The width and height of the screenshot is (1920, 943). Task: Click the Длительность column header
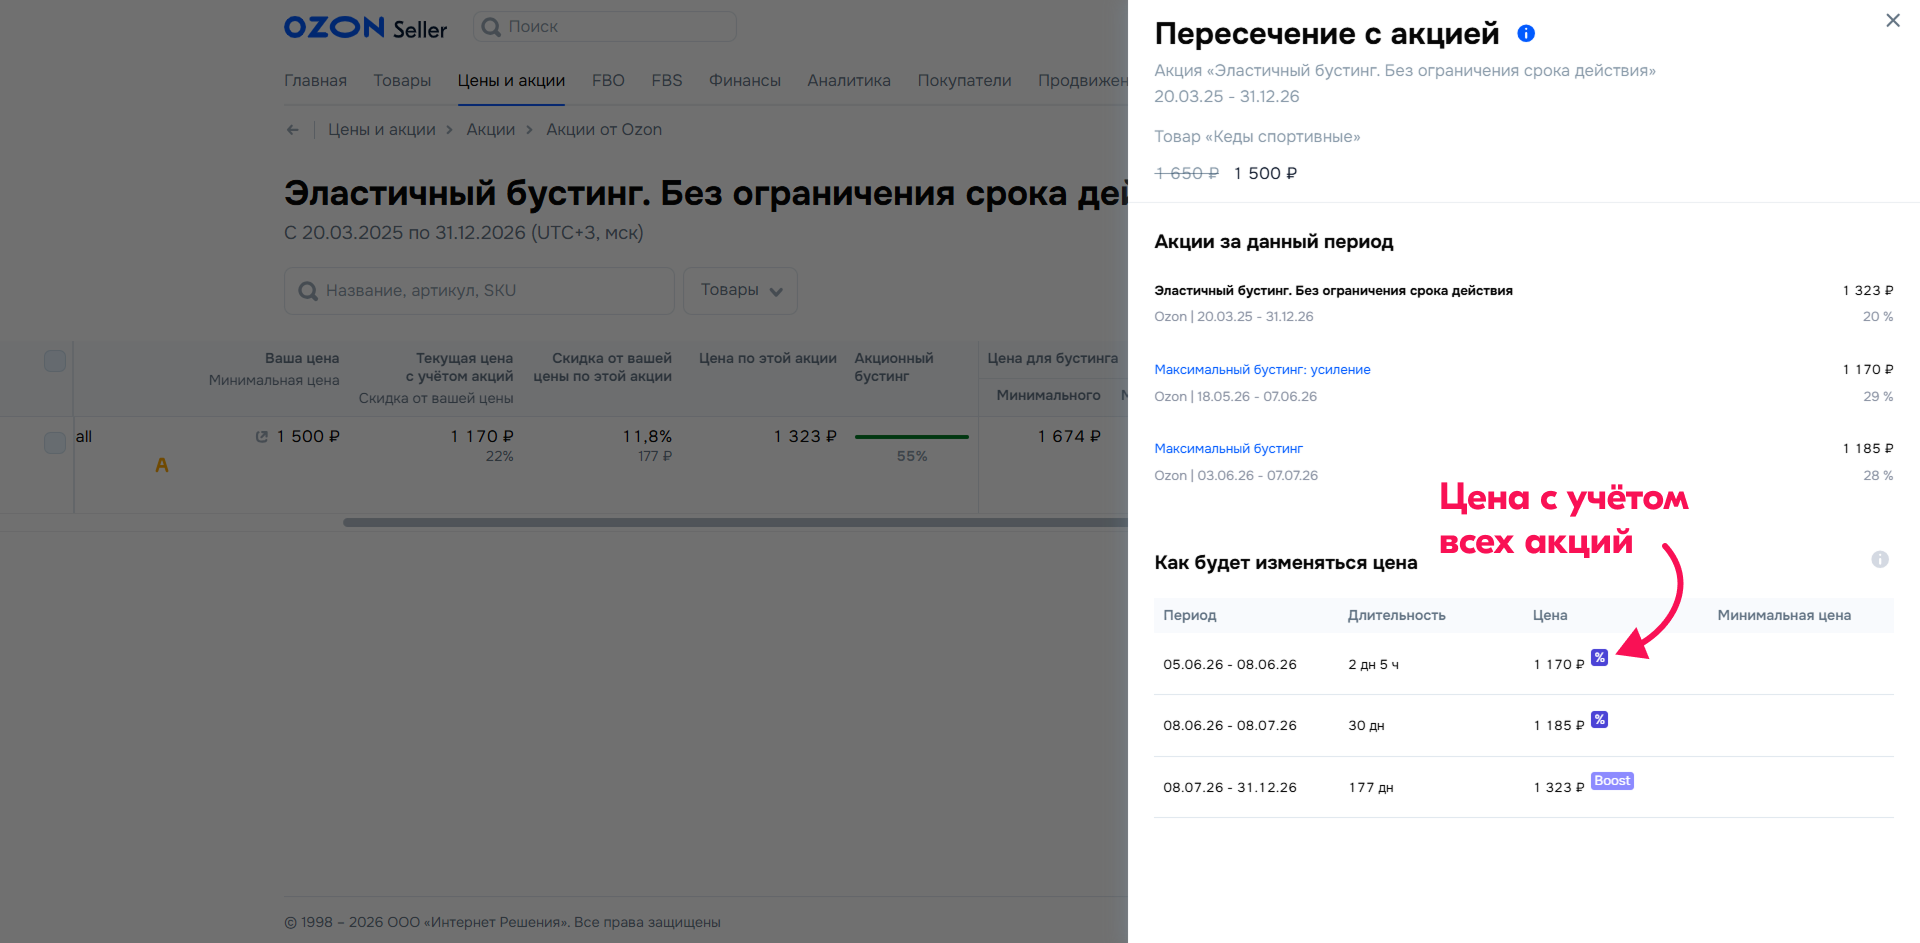click(x=1396, y=616)
